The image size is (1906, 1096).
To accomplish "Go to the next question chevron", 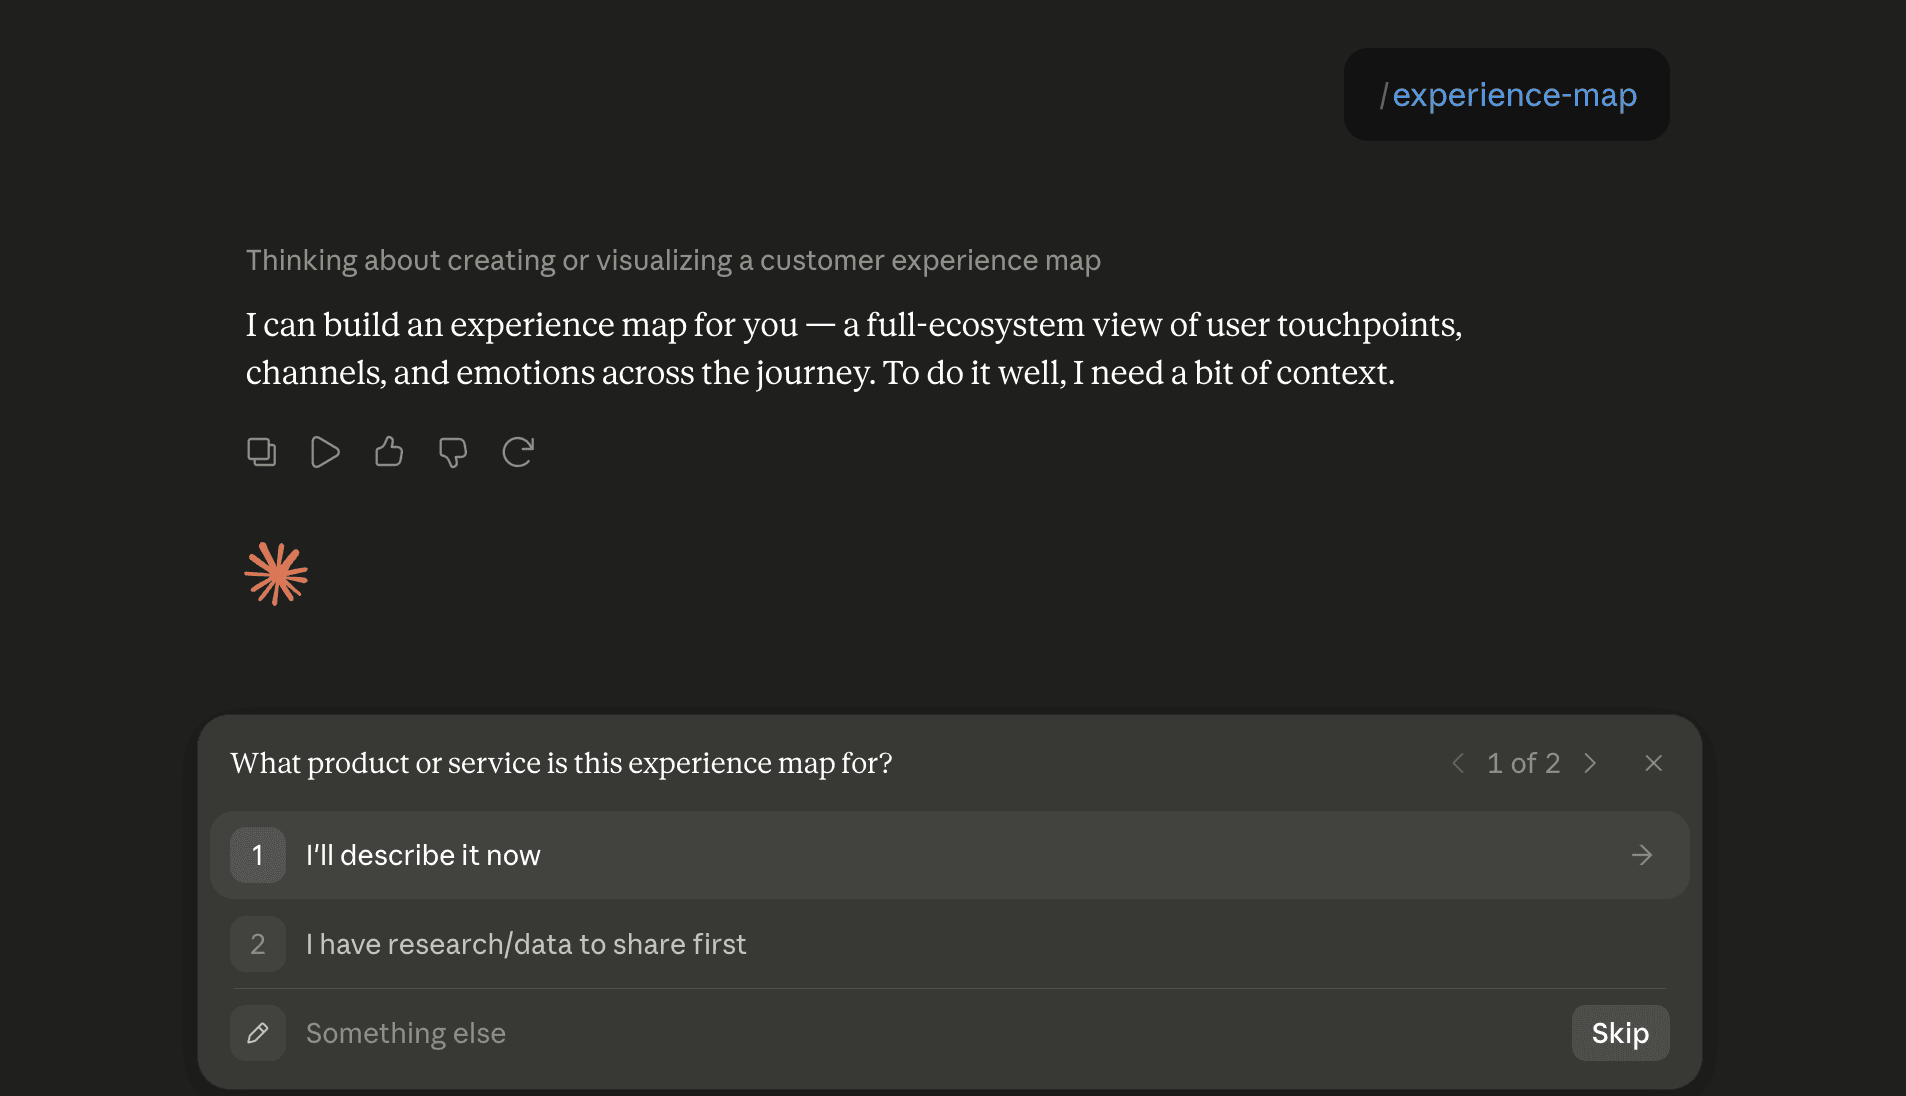I will tap(1590, 763).
